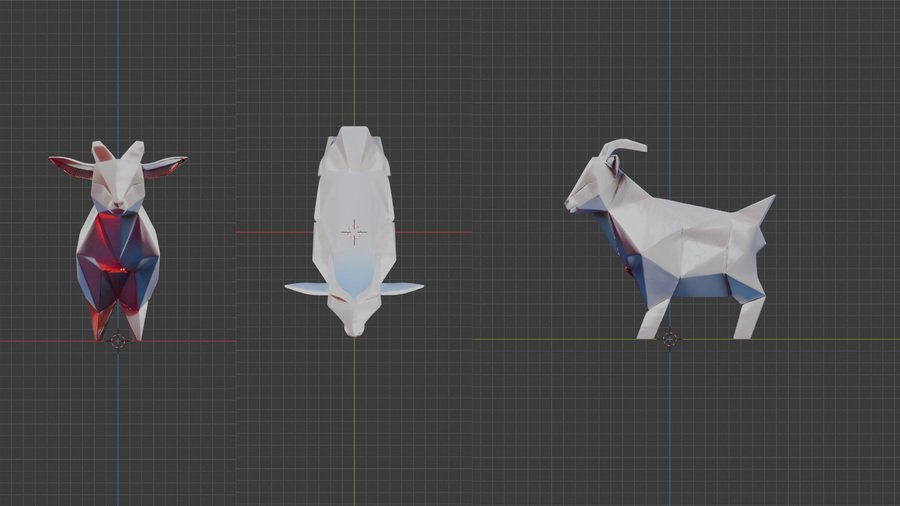This screenshot has height=506, width=900.
Task: Click the goat's nose tip in top view
Action: coord(354,329)
